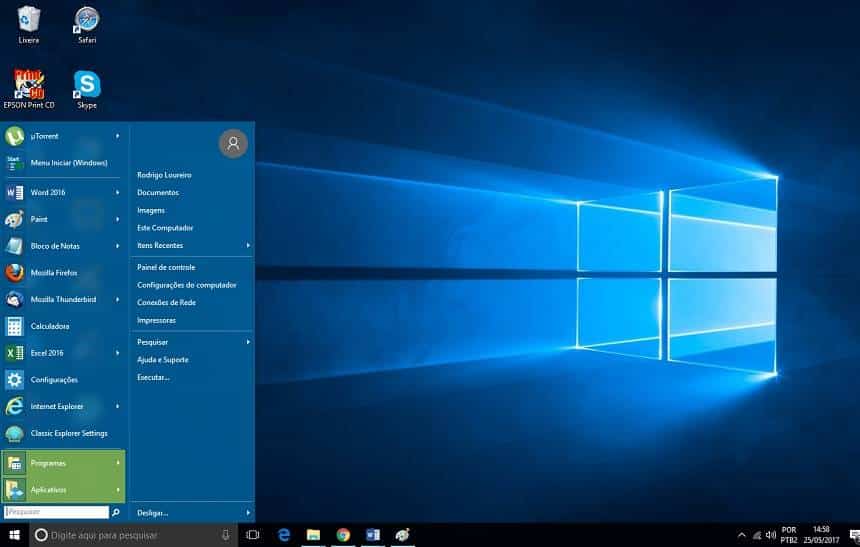Expand Itens Recentes submenu arrow
The height and width of the screenshot is (547, 860).
pos(247,245)
